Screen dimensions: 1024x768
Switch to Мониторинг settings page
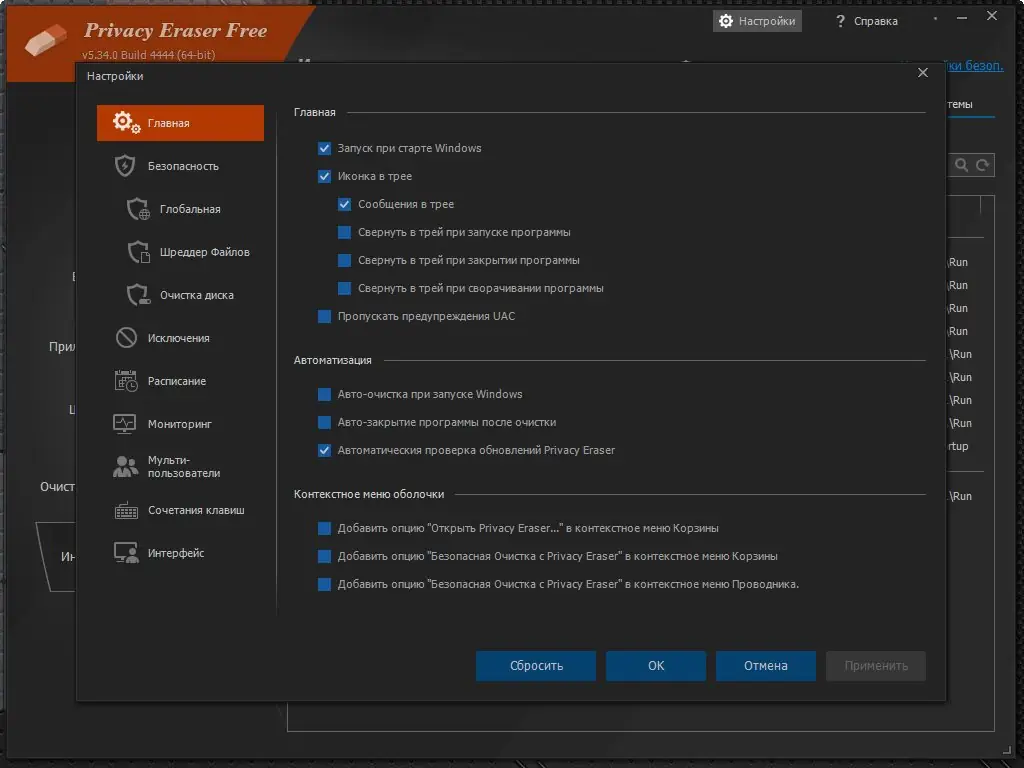point(180,424)
